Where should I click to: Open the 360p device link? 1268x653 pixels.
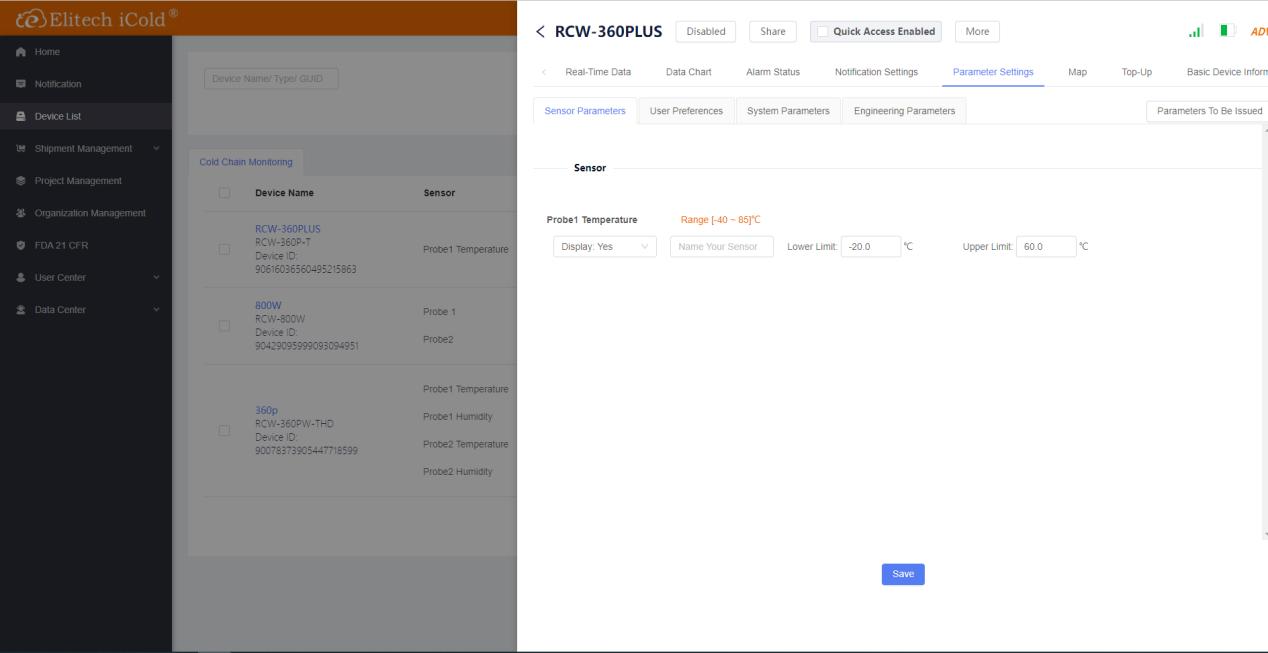click(266, 410)
